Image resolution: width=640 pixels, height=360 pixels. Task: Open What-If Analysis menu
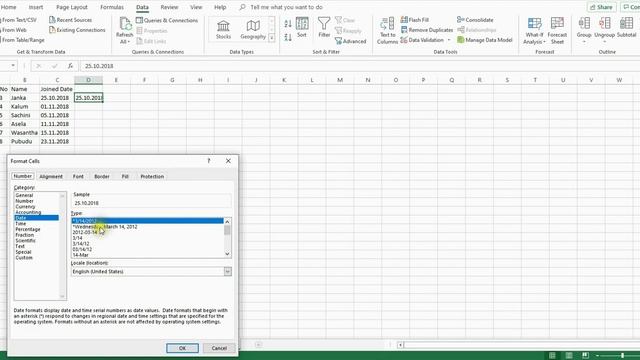tap(534, 31)
